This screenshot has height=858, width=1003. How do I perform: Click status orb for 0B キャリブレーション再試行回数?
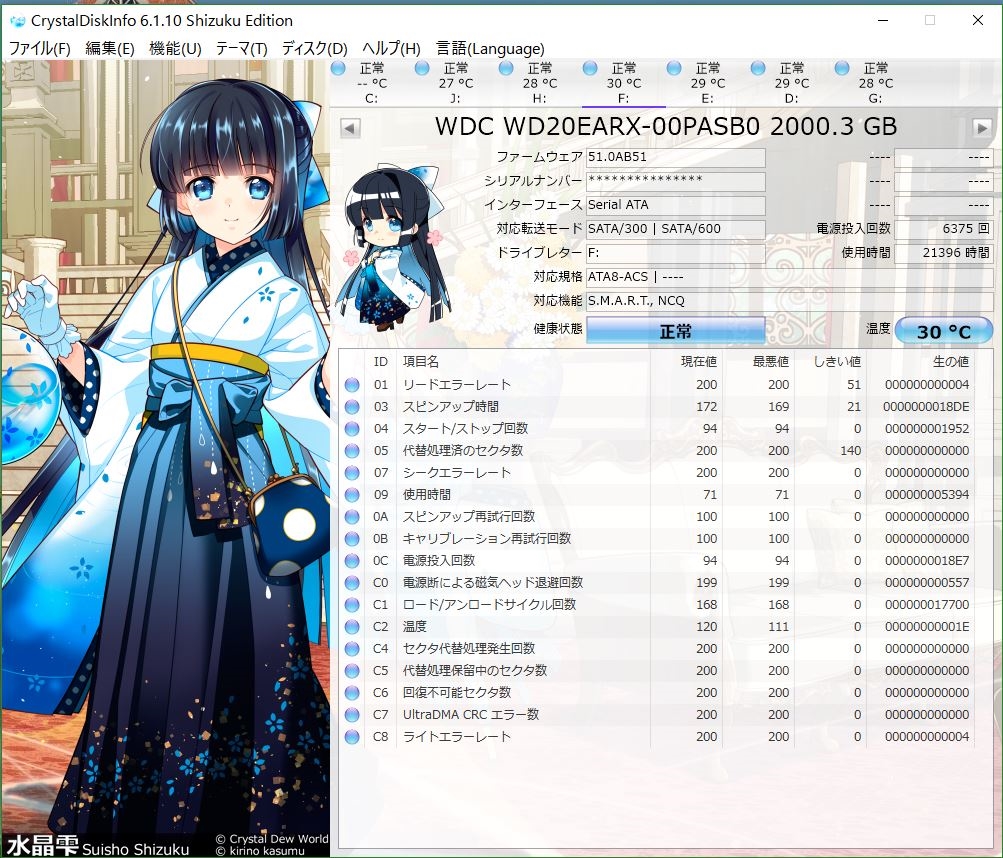click(x=352, y=539)
